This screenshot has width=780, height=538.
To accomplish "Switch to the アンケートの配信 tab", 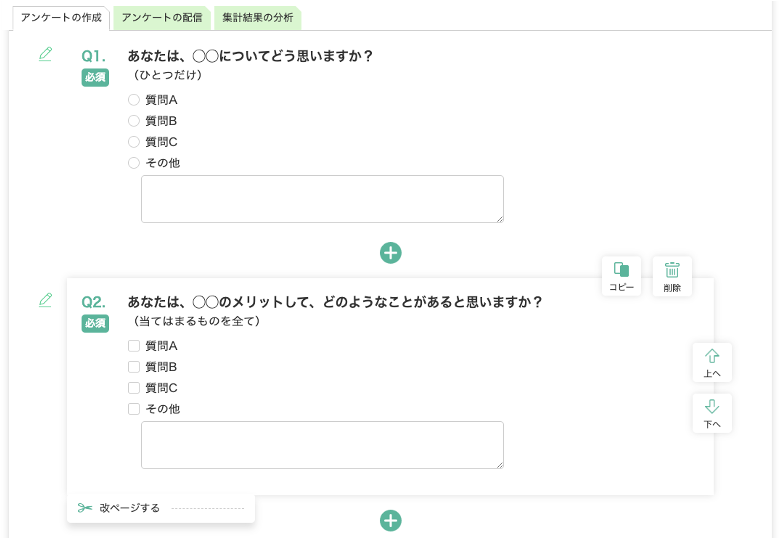I will pyautogui.click(x=162, y=17).
